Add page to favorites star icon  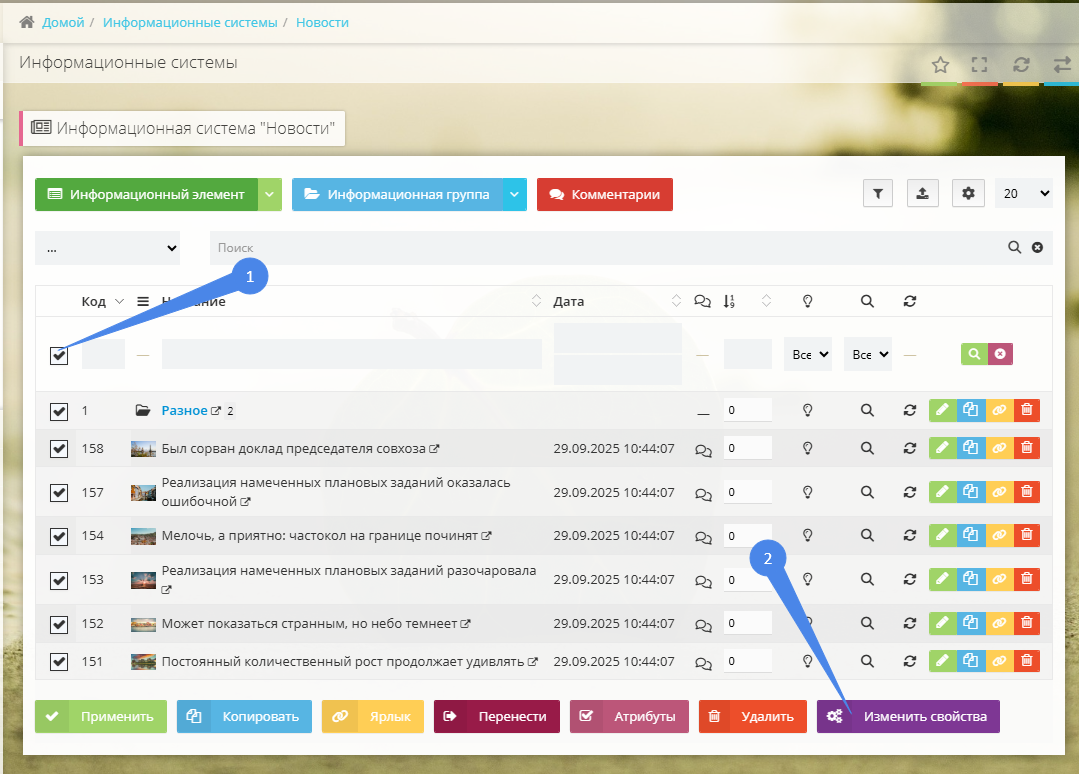coord(940,65)
